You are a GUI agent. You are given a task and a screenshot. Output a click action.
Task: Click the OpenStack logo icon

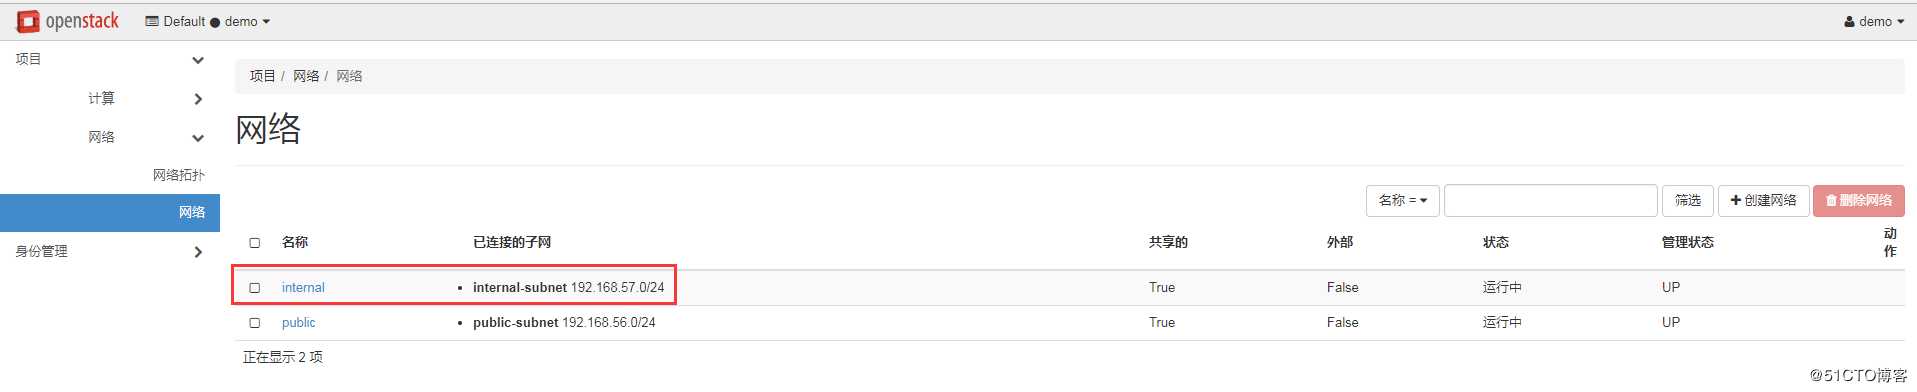tap(28, 21)
